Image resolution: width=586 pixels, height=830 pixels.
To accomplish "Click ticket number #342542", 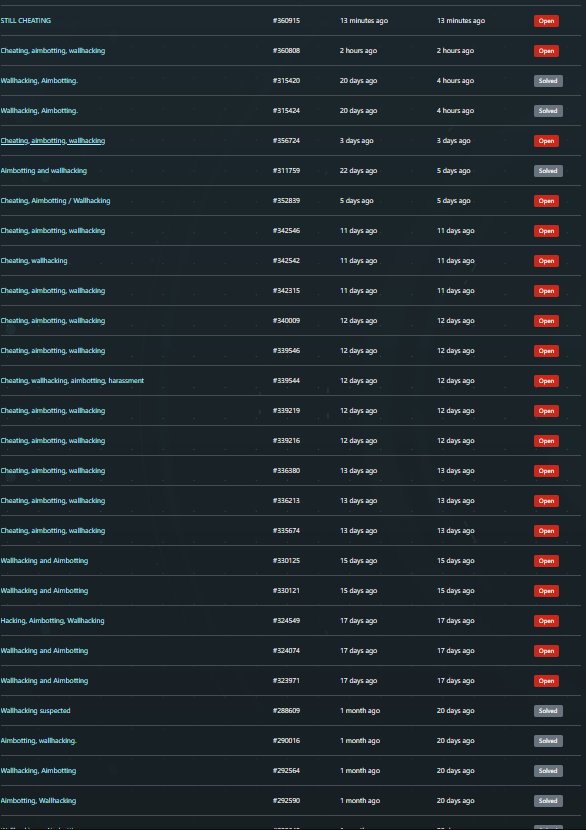I will click(x=286, y=260).
